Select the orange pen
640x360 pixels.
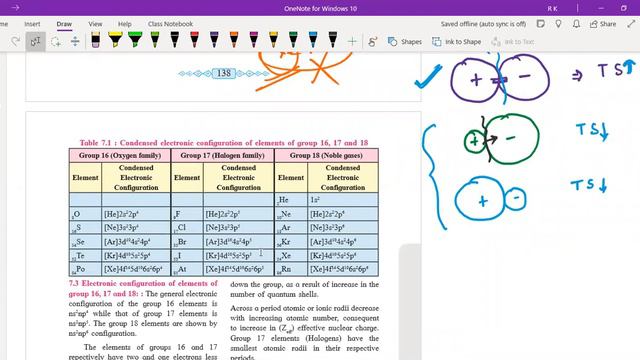click(x=234, y=40)
